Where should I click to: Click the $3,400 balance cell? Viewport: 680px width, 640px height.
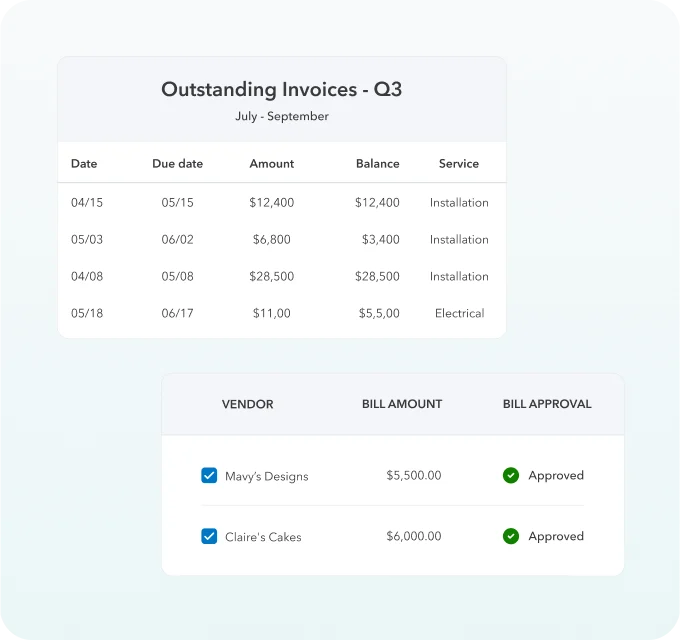point(380,239)
